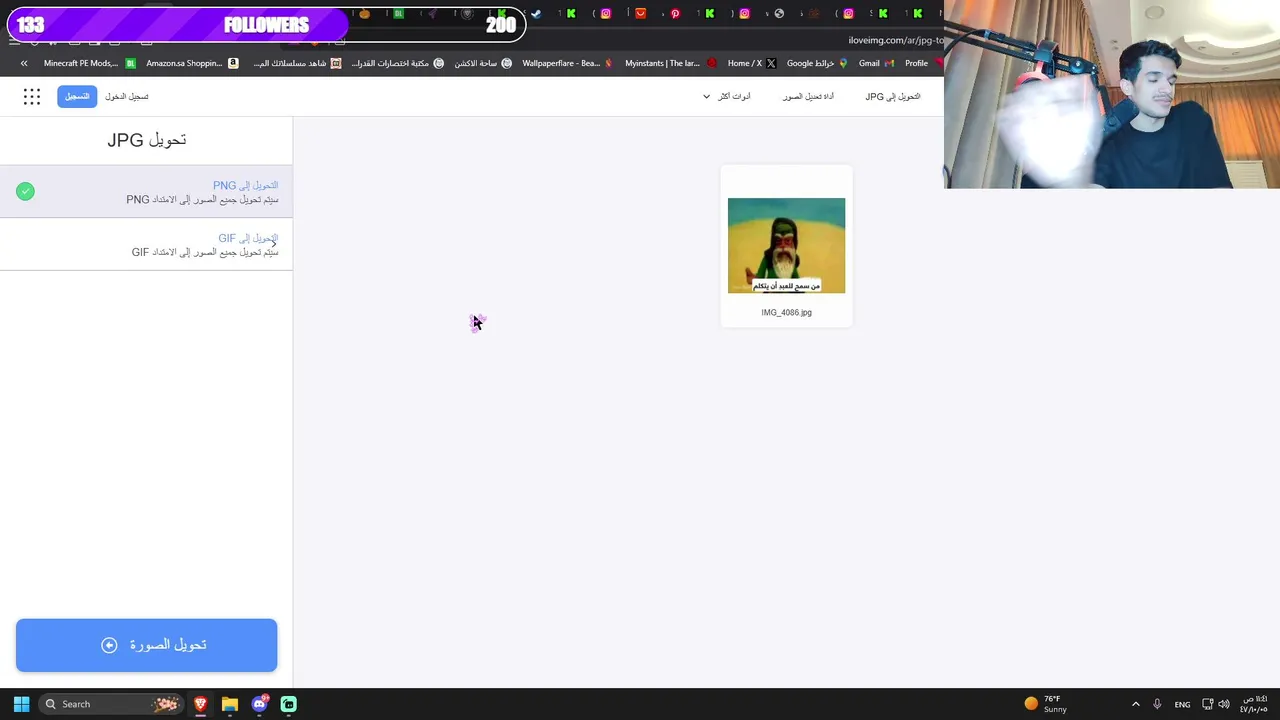Click the green PNG selected checkmark
This screenshot has width=1280, height=720.
tap(25, 191)
